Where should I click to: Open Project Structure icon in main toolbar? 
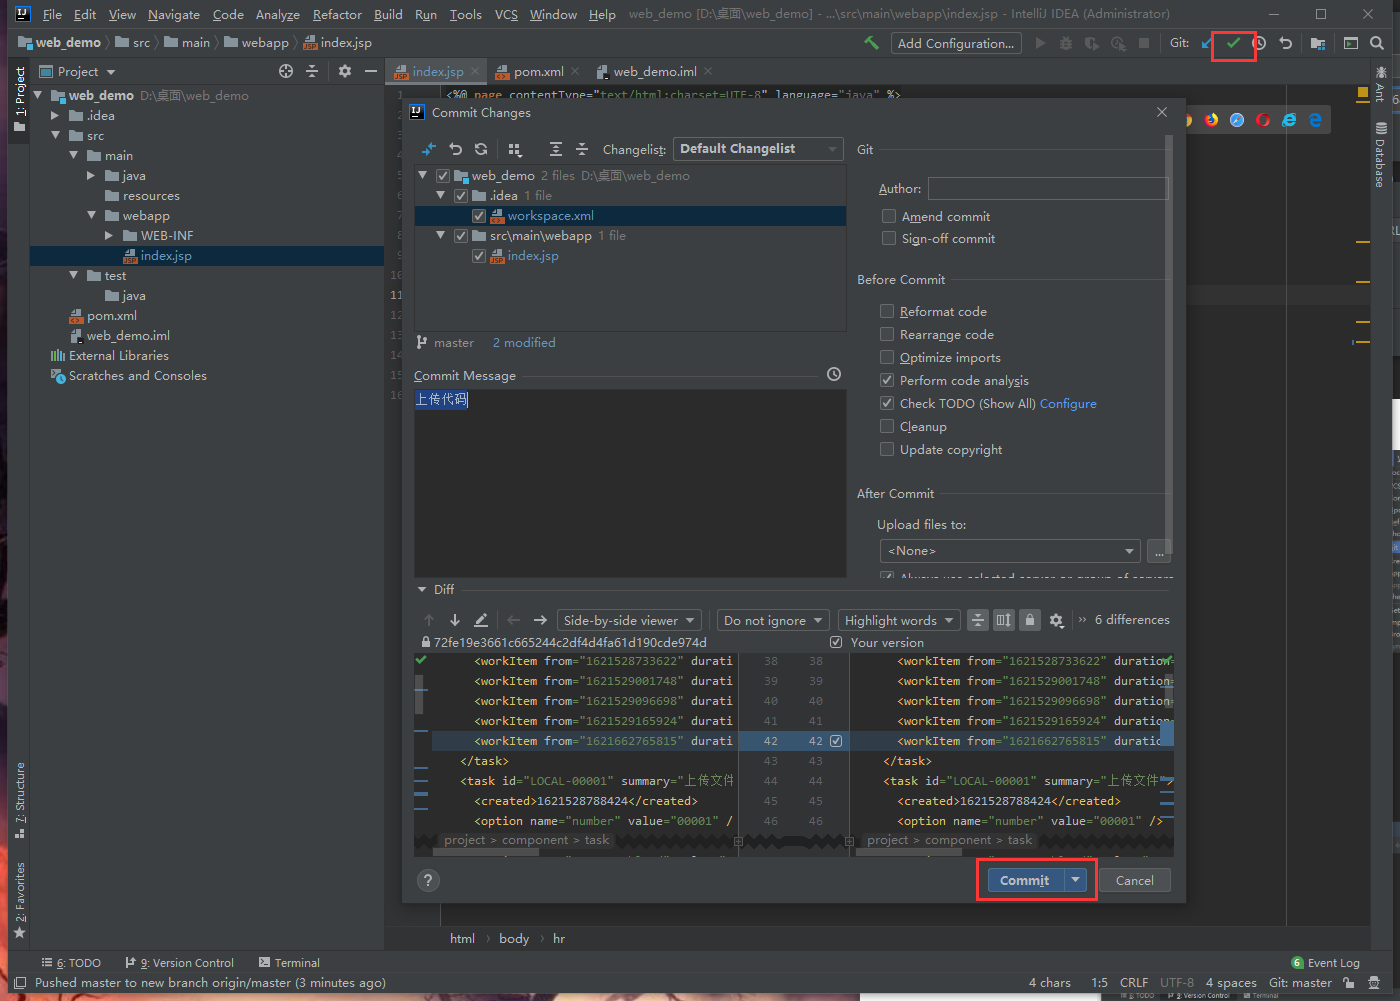tap(1318, 43)
